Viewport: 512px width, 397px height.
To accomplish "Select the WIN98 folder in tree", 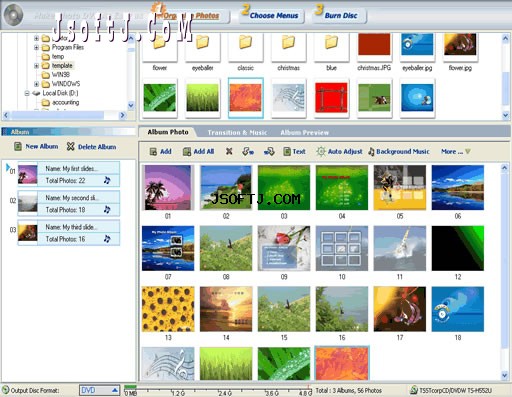I will point(61,75).
